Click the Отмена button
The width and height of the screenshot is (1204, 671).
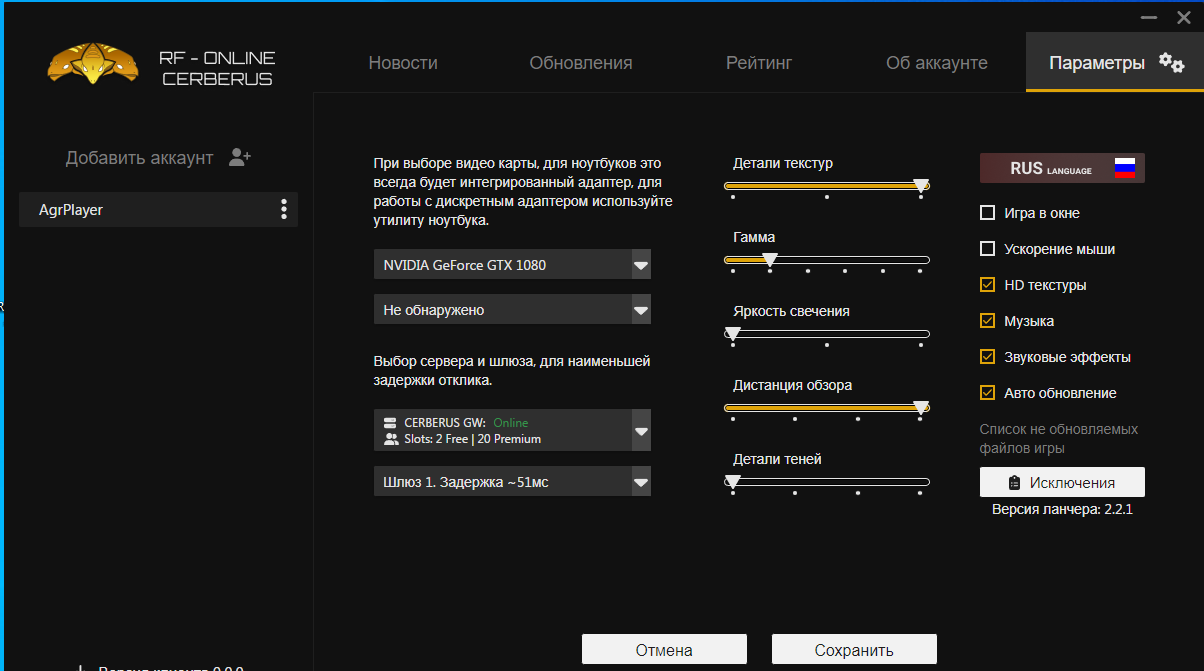coord(664,650)
